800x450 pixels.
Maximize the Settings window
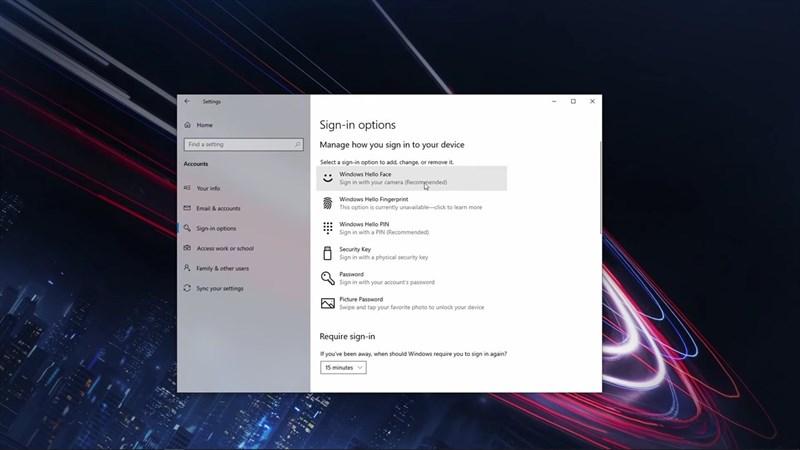pyautogui.click(x=573, y=101)
